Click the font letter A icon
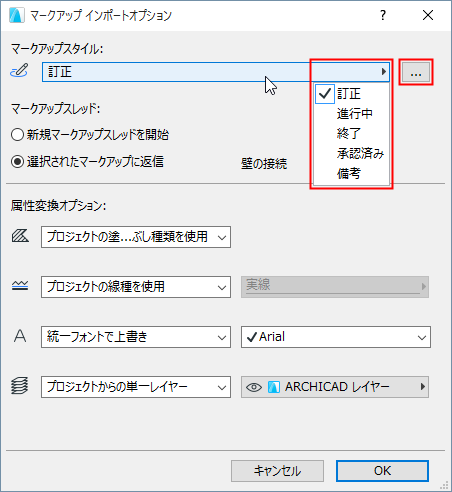 pyautogui.click(x=20, y=336)
